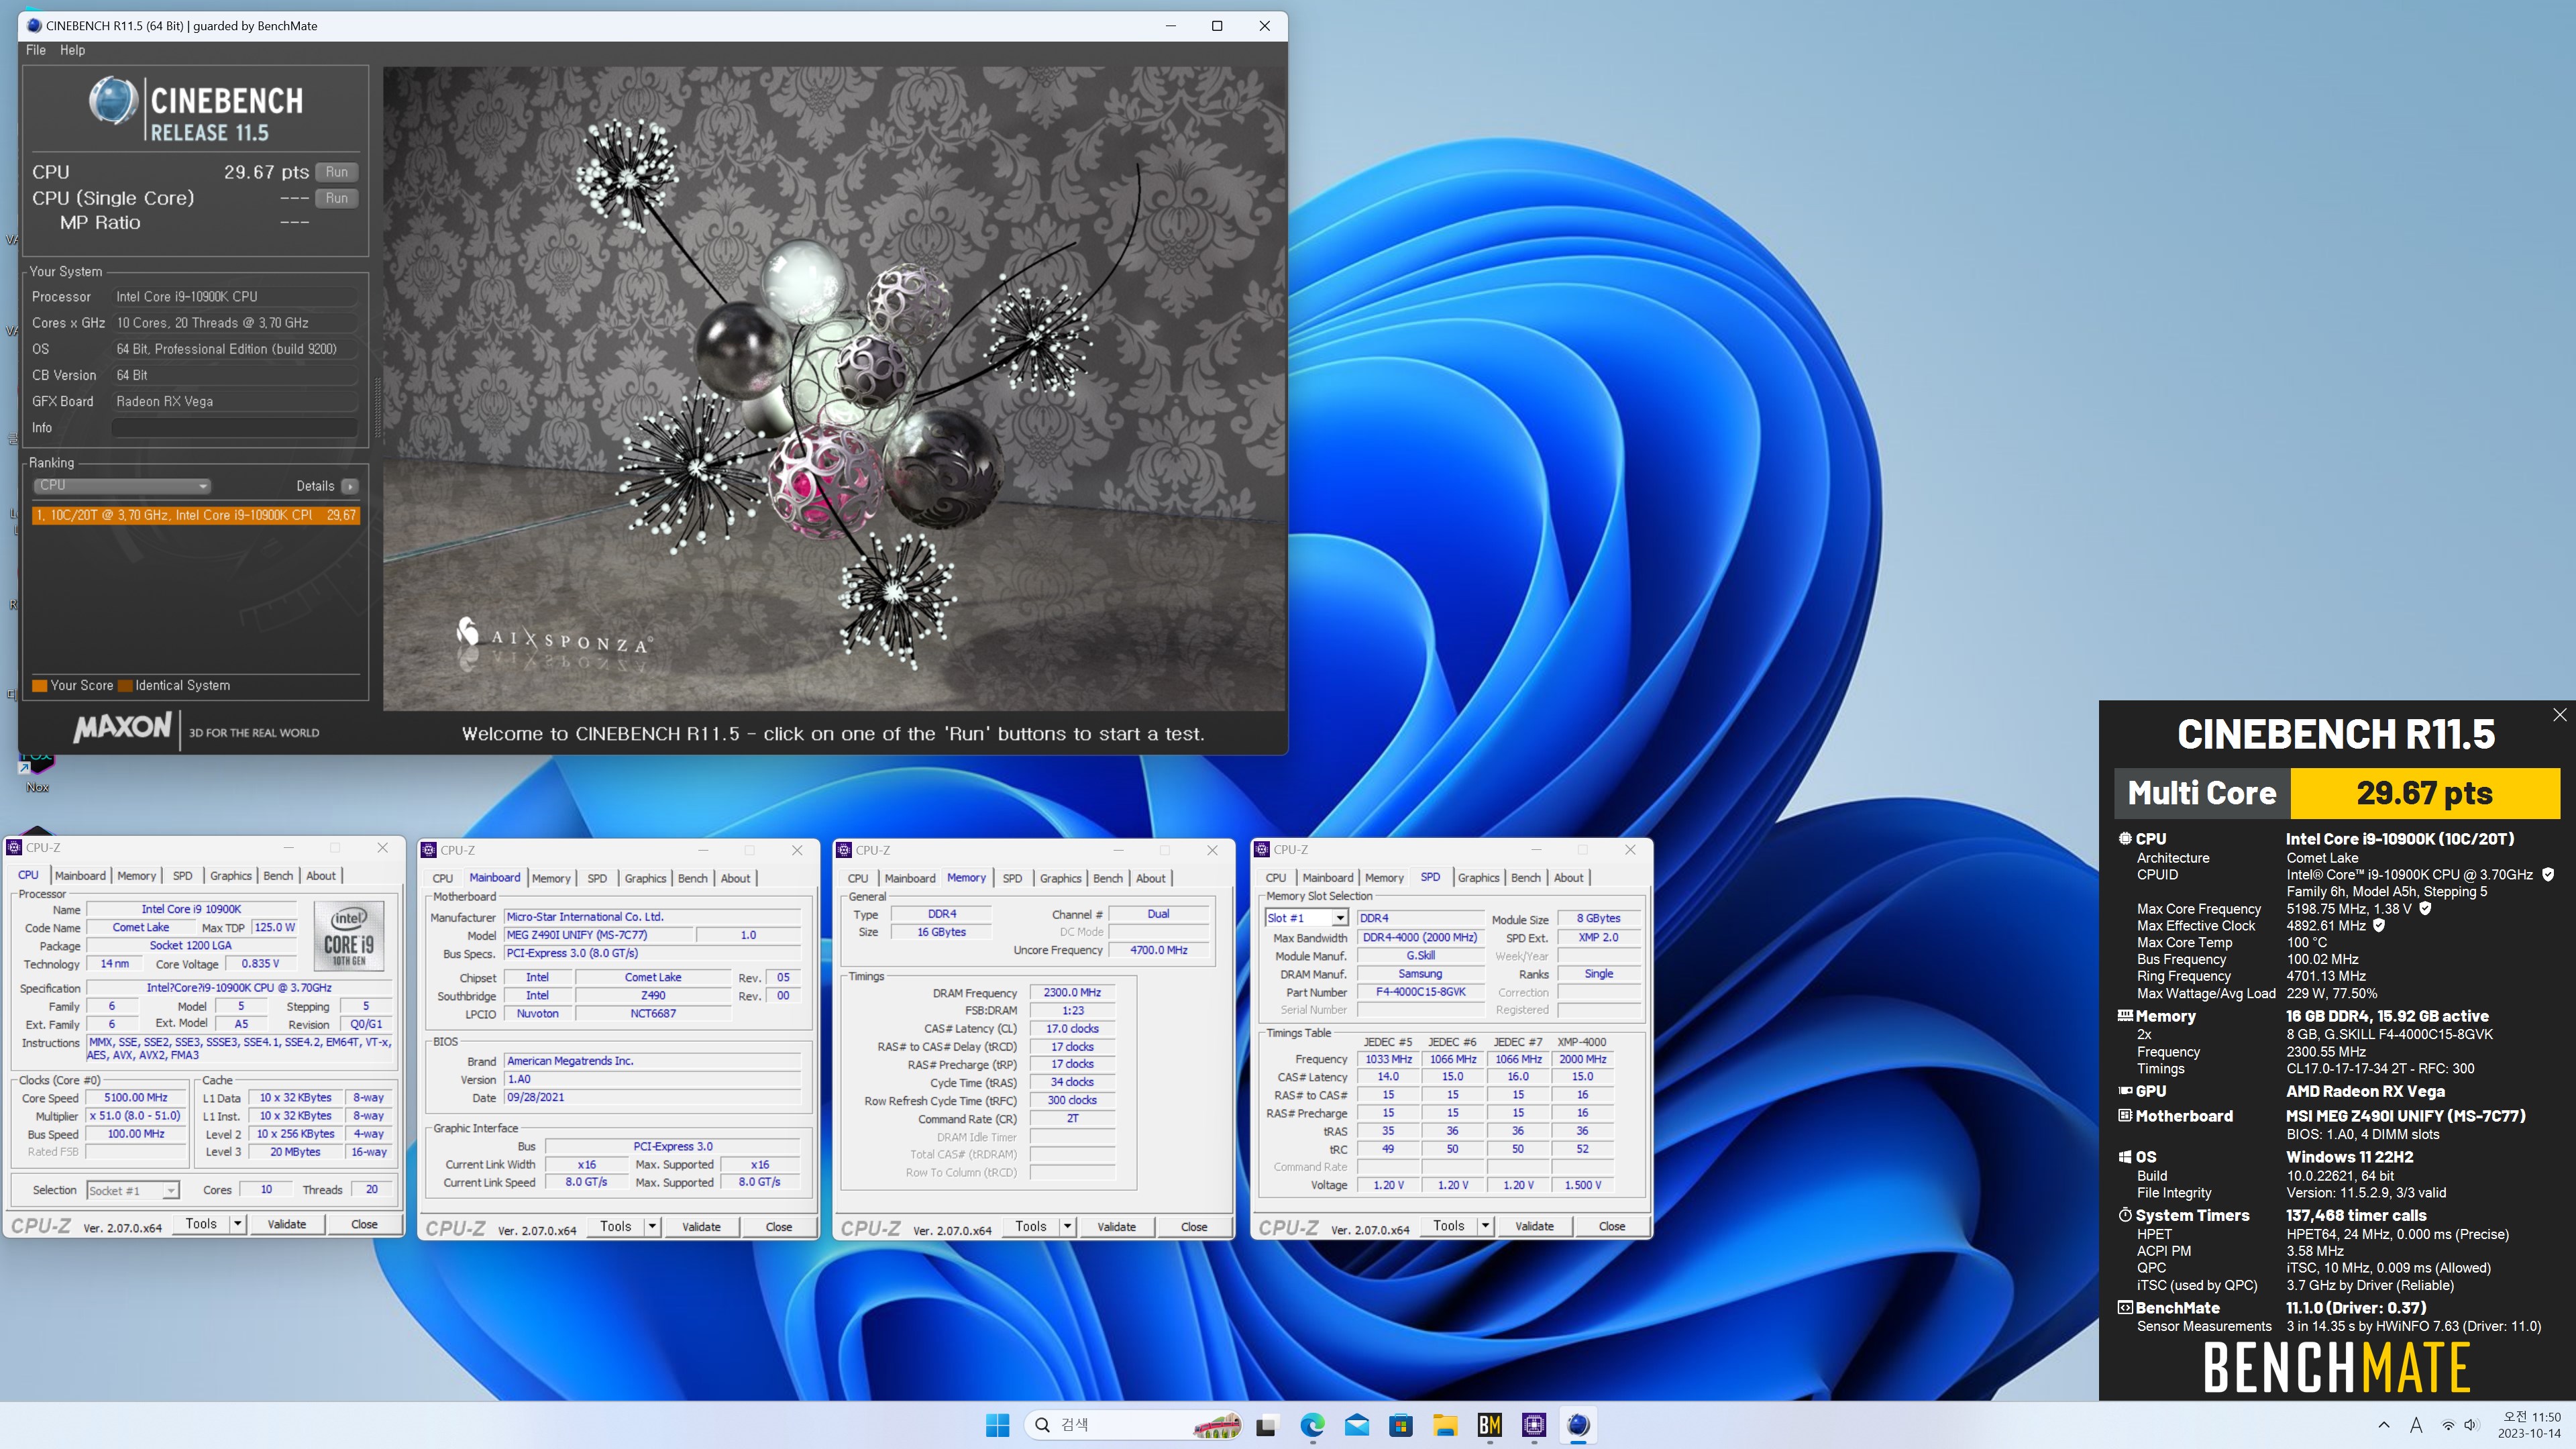This screenshot has height=1449, width=2576.
Task: Click the Cinebench sphere logo in header
Action: click(113, 102)
